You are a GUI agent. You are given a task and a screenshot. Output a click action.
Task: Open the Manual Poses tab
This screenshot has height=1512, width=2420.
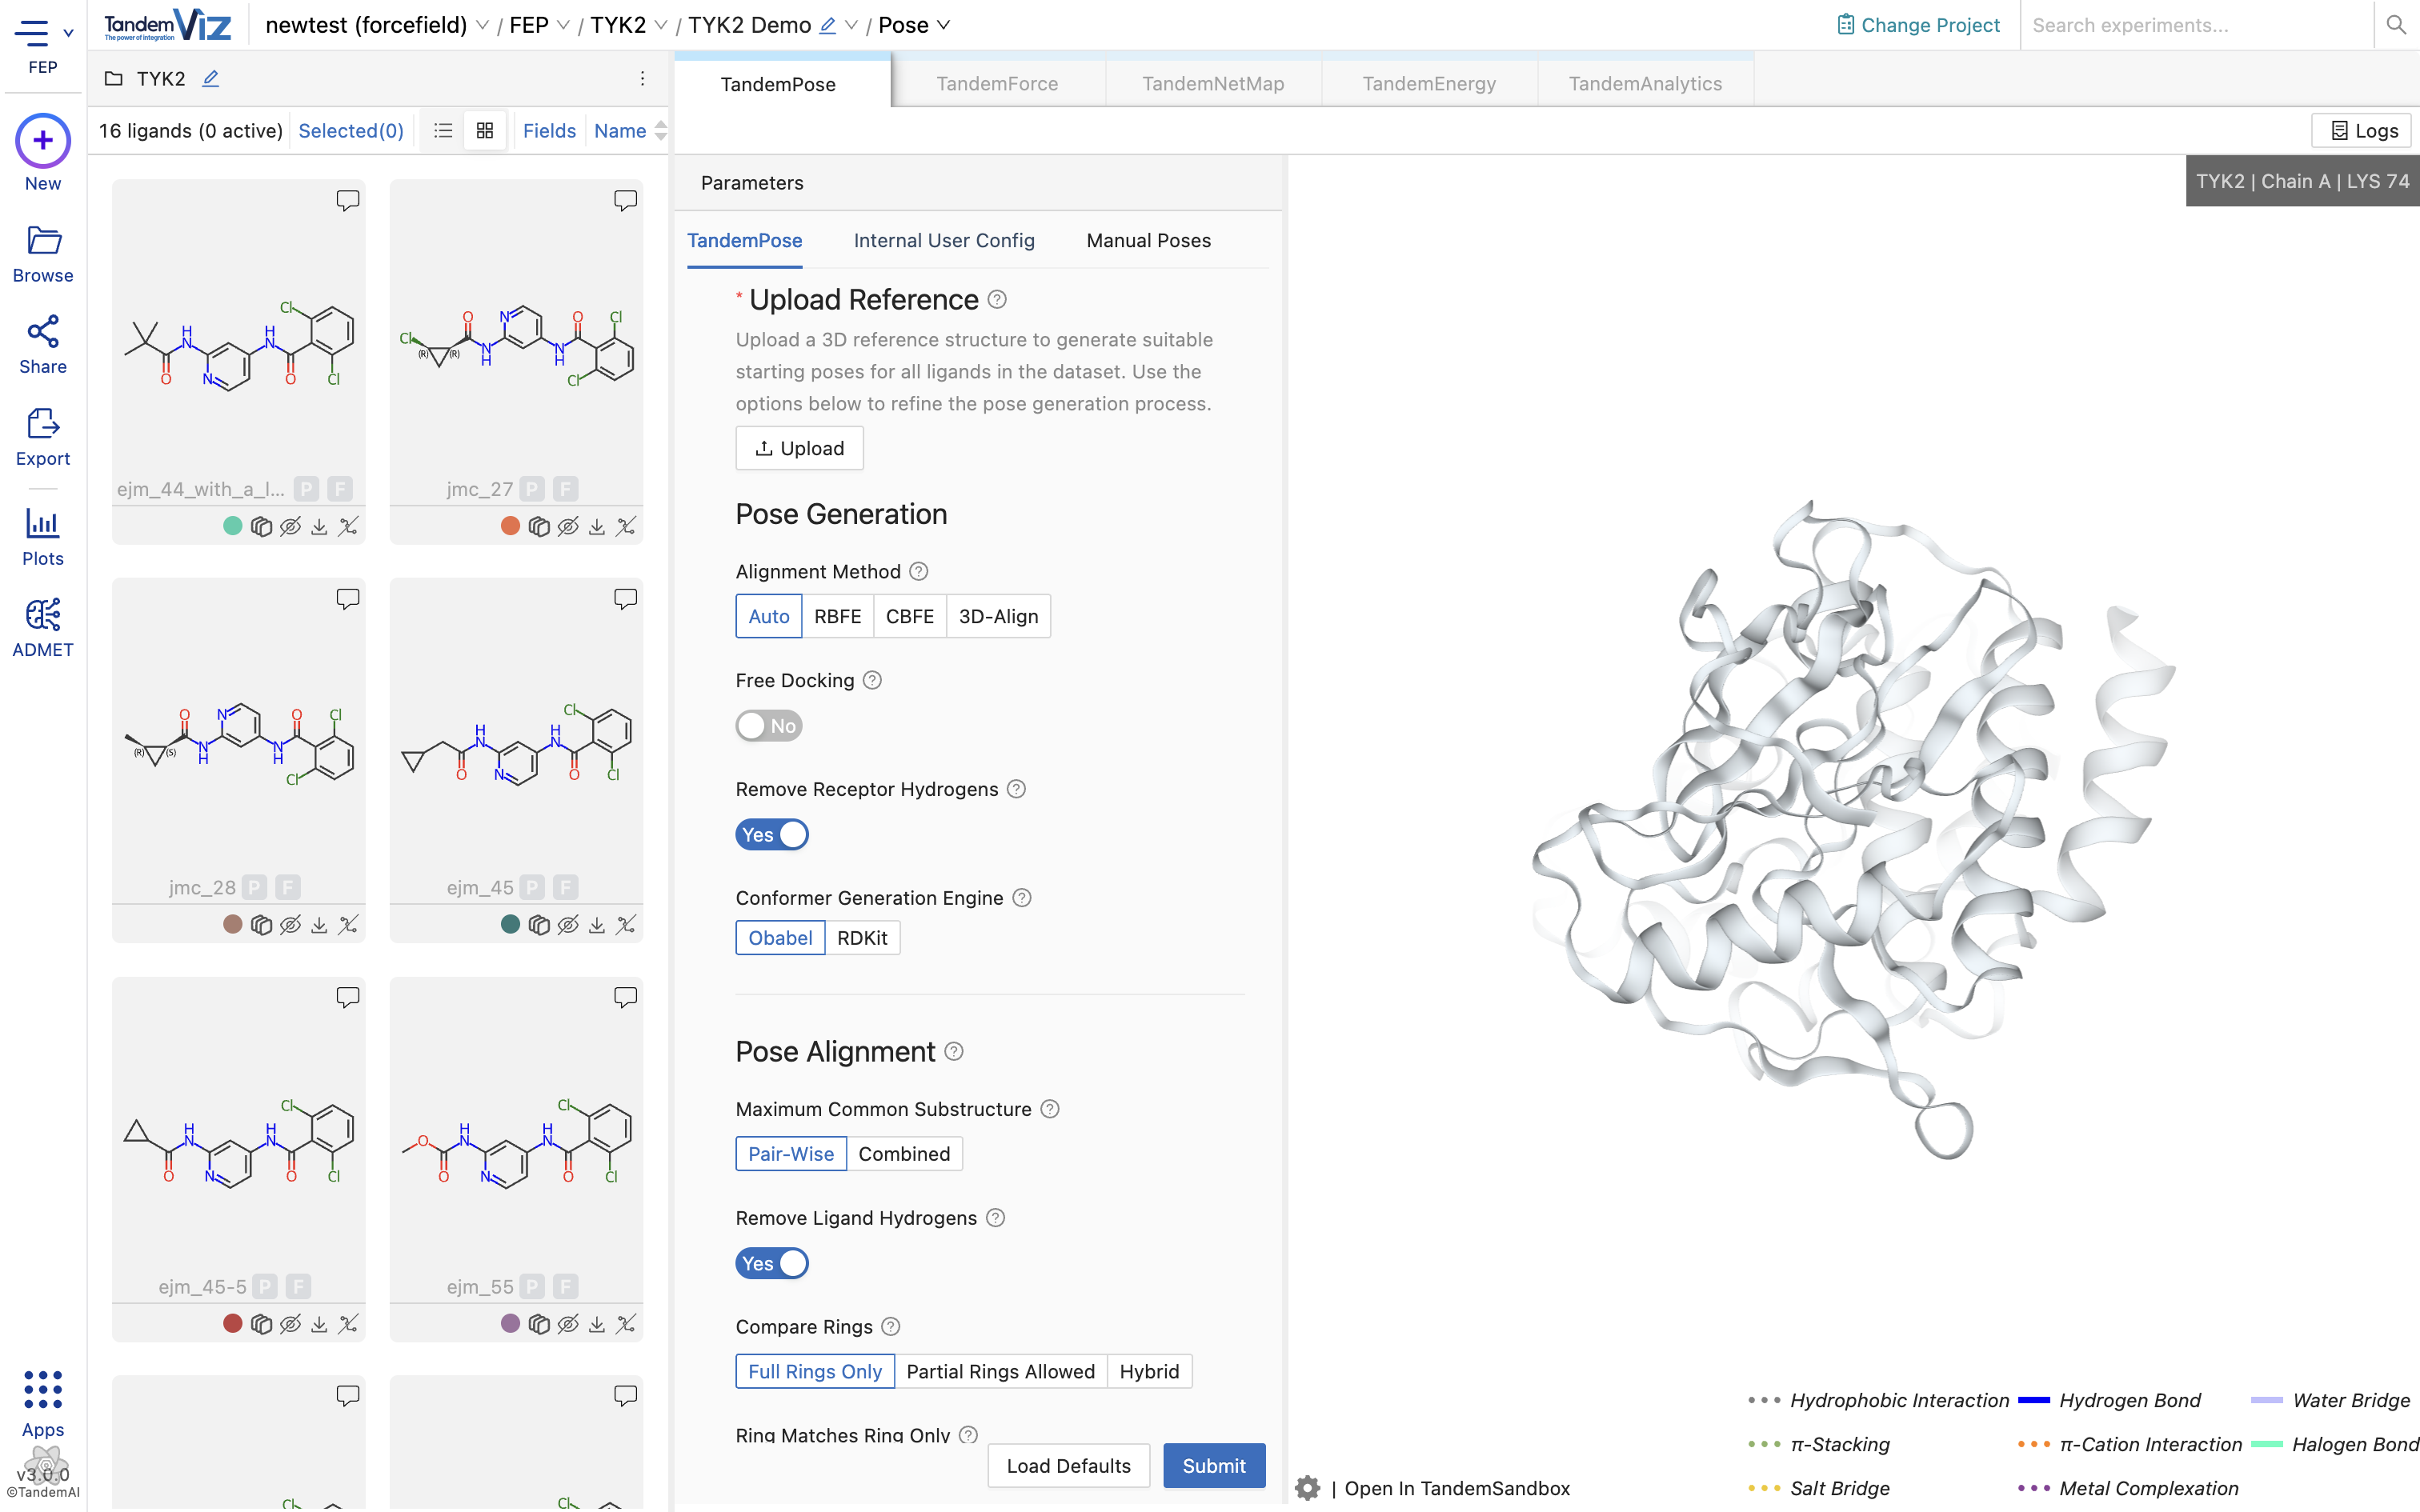(1148, 240)
